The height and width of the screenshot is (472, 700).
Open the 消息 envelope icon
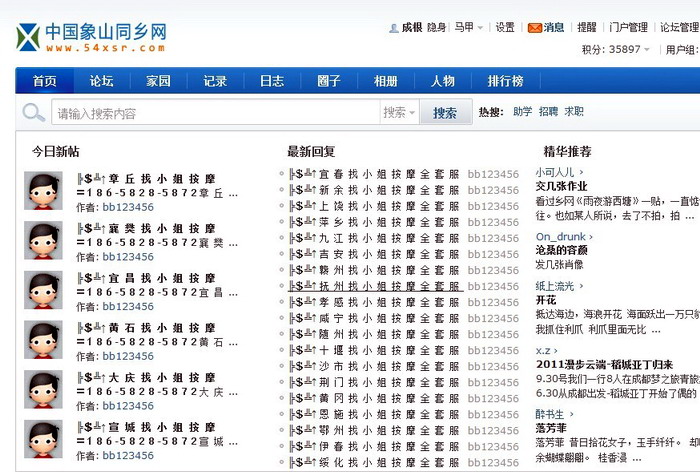tap(535, 28)
